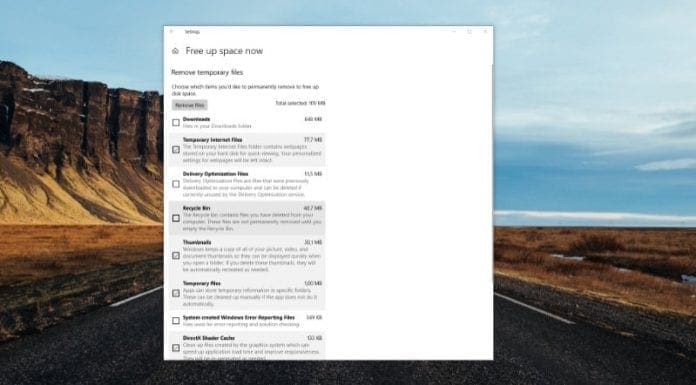The width and height of the screenshot is (696, 385).
Task: Toggle the DirectX Shader Cache checkbox
Action: pos(176,348)
